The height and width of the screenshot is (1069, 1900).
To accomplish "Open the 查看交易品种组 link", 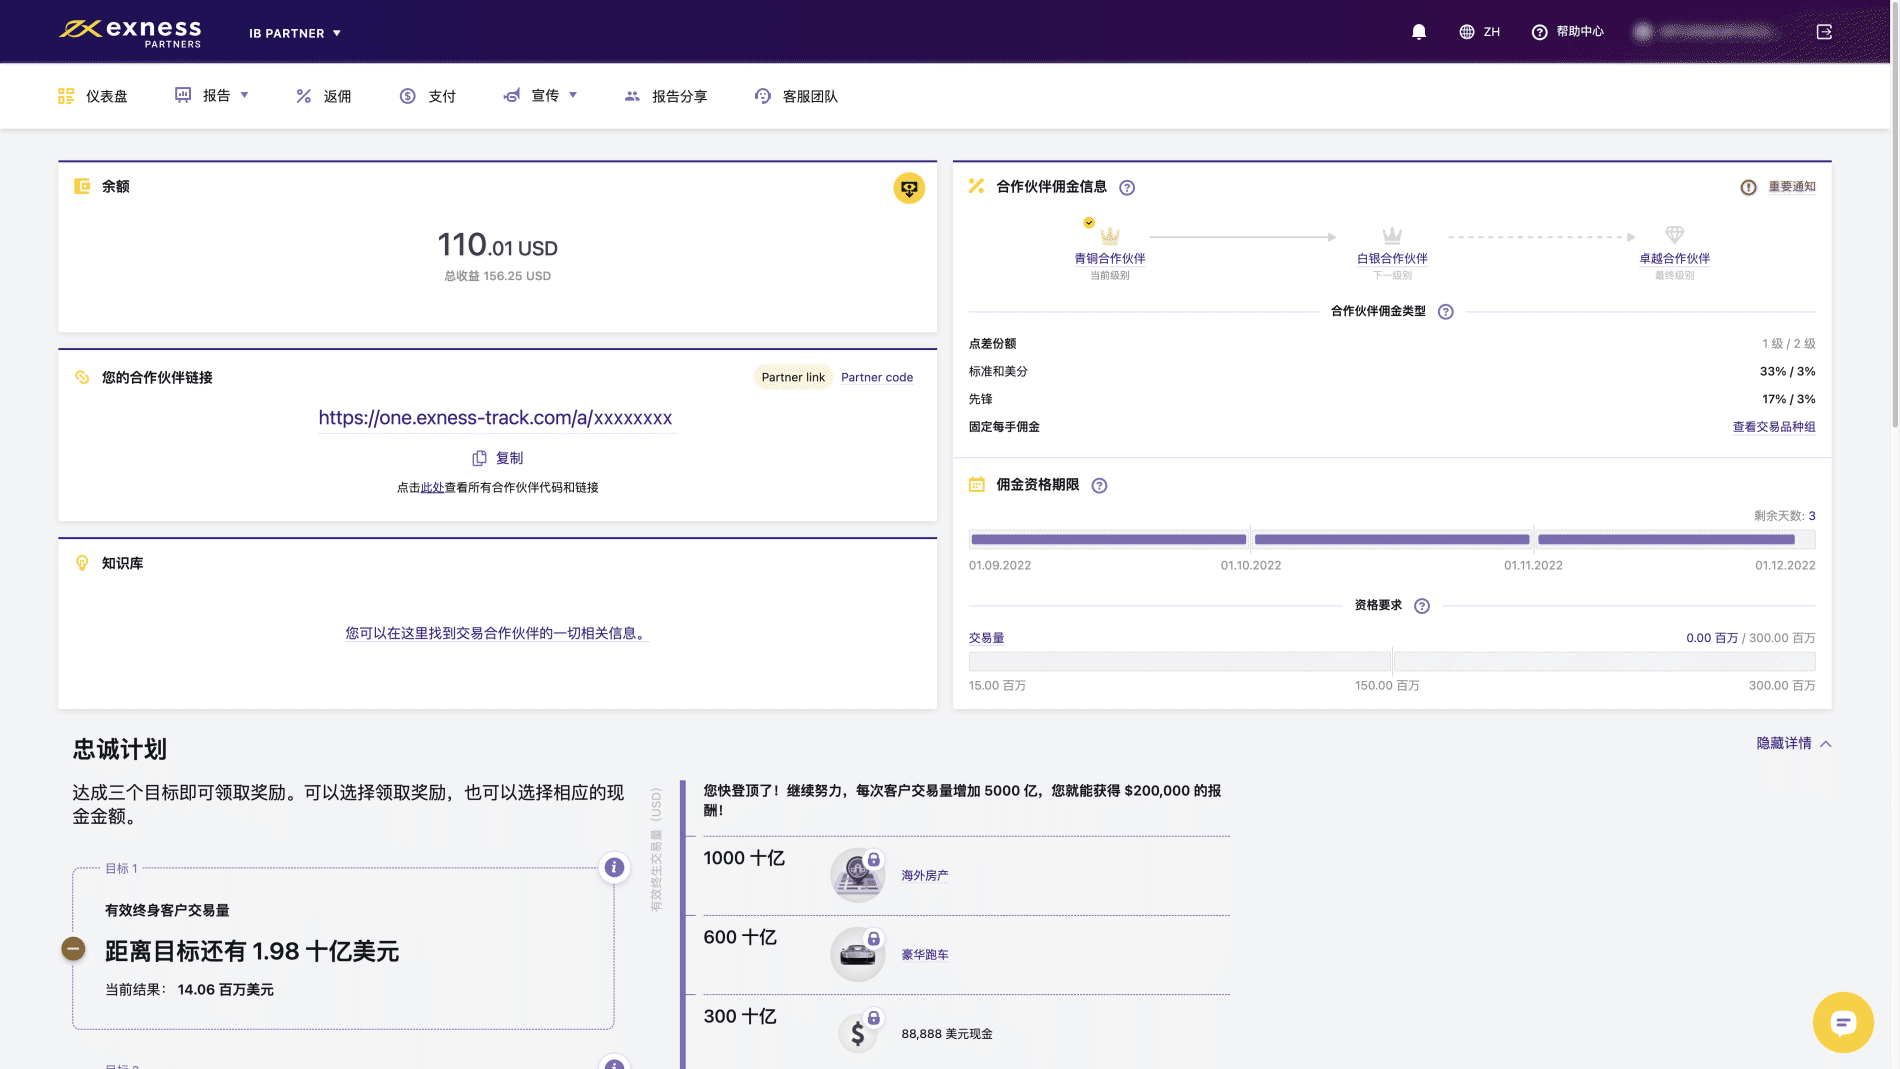I will [1773, 427].
